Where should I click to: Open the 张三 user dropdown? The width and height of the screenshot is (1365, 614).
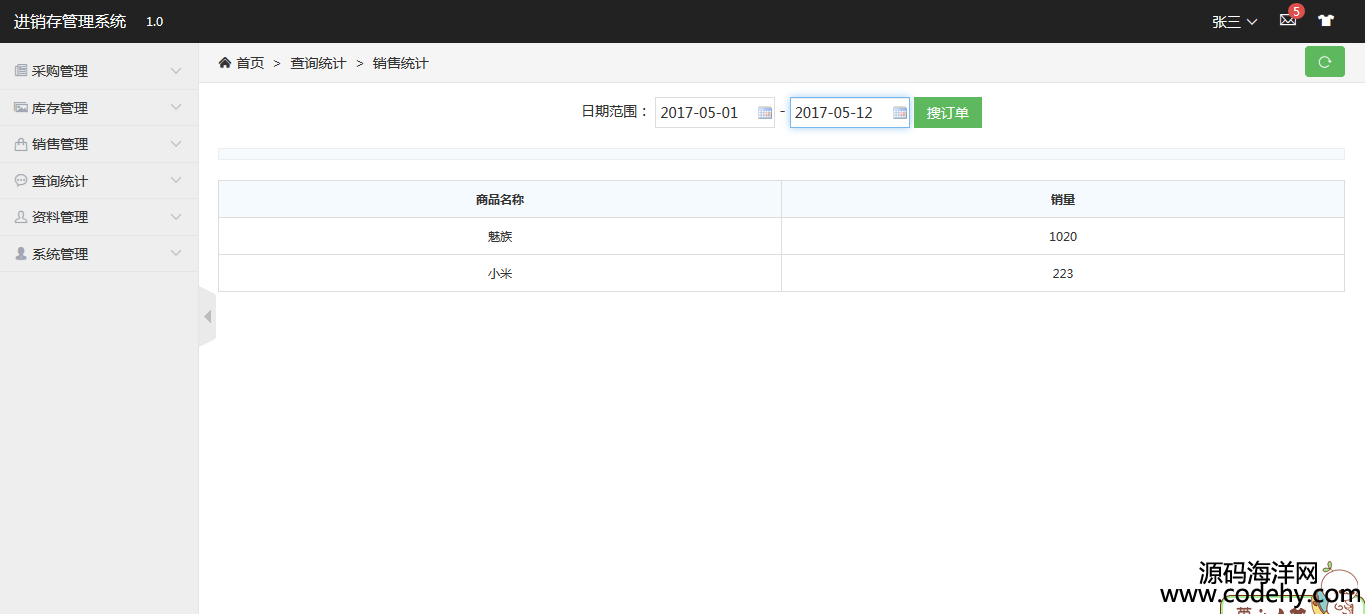1234,22
